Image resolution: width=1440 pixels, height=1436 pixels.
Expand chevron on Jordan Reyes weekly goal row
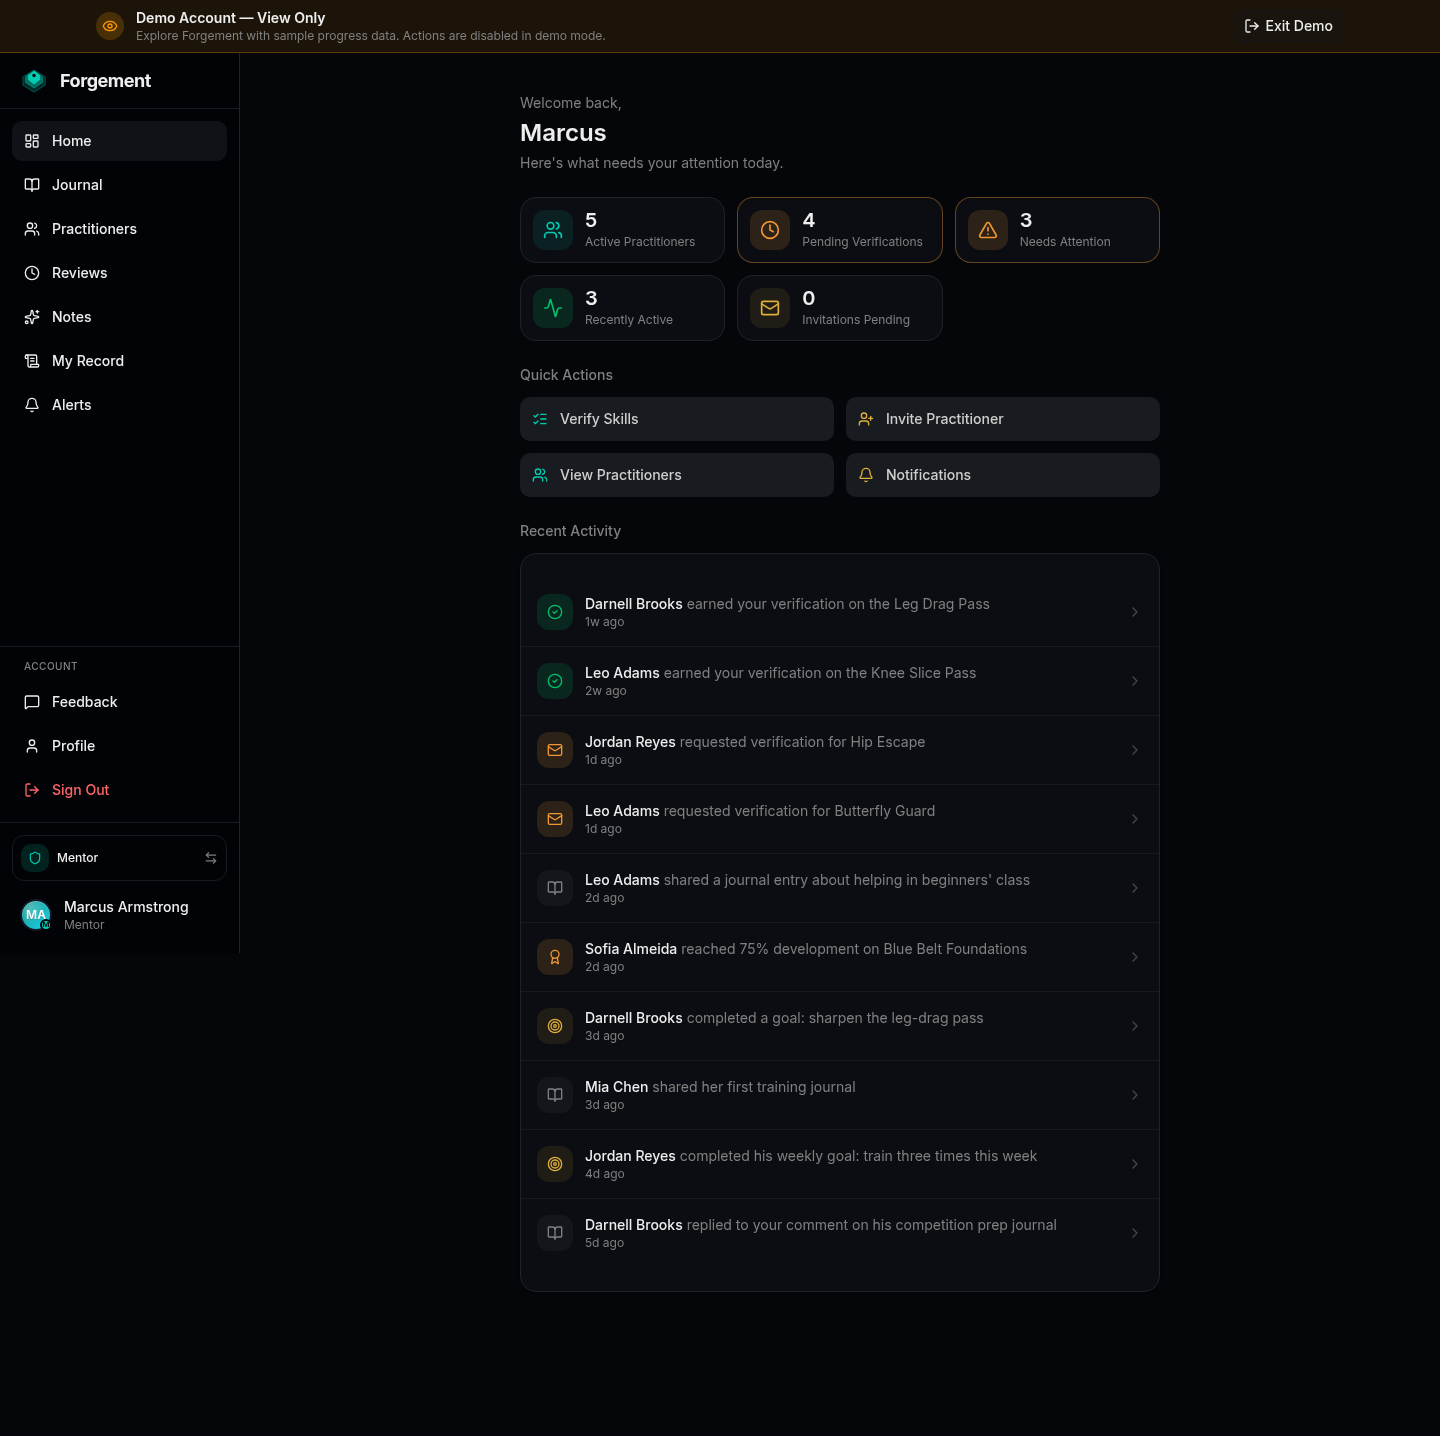click(x=1135, y=1164)
